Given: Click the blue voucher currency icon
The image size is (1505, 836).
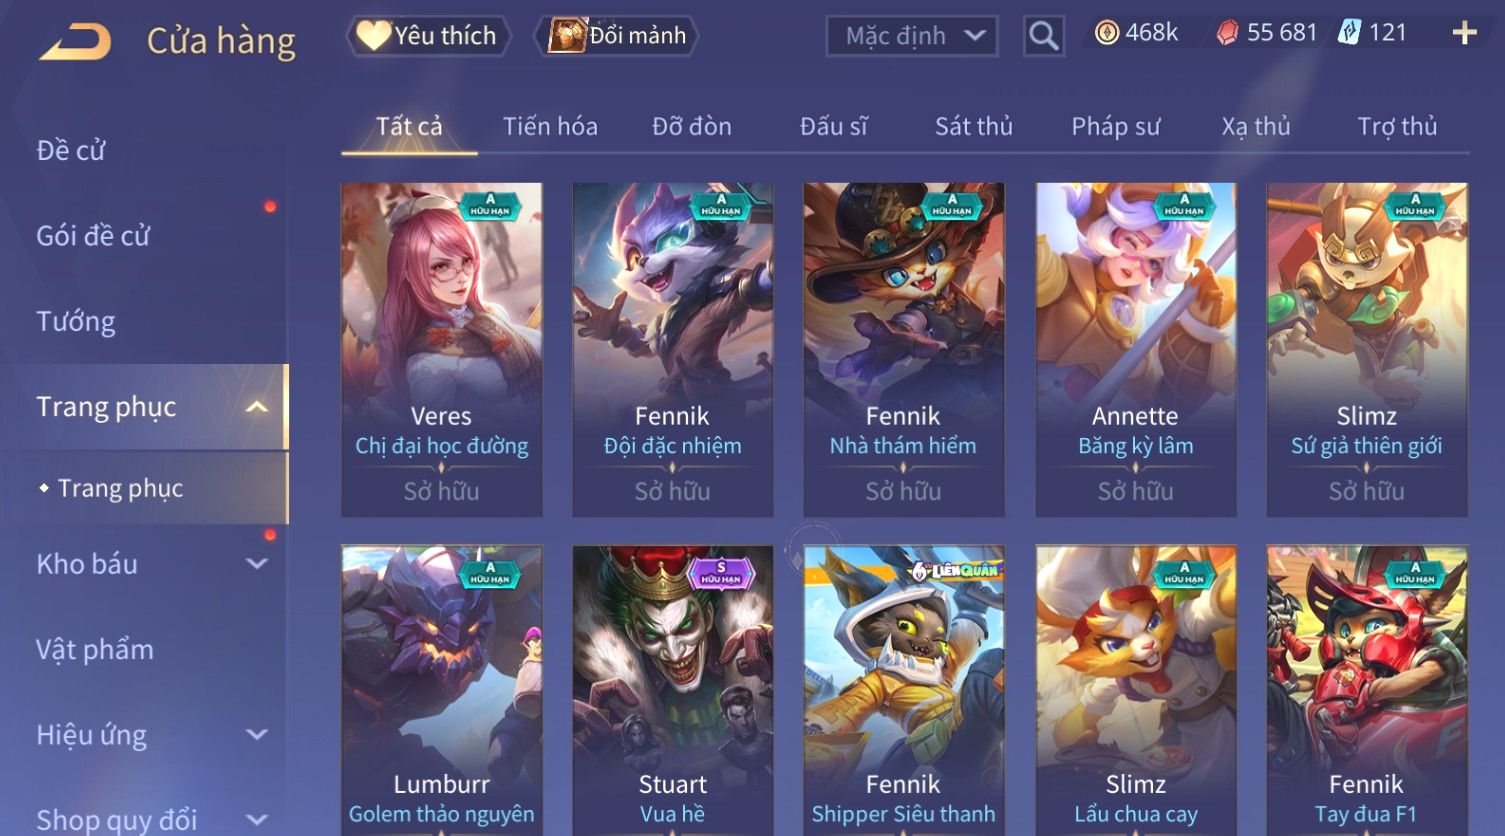Looking at the screenshot, I should coord(1350,33).
